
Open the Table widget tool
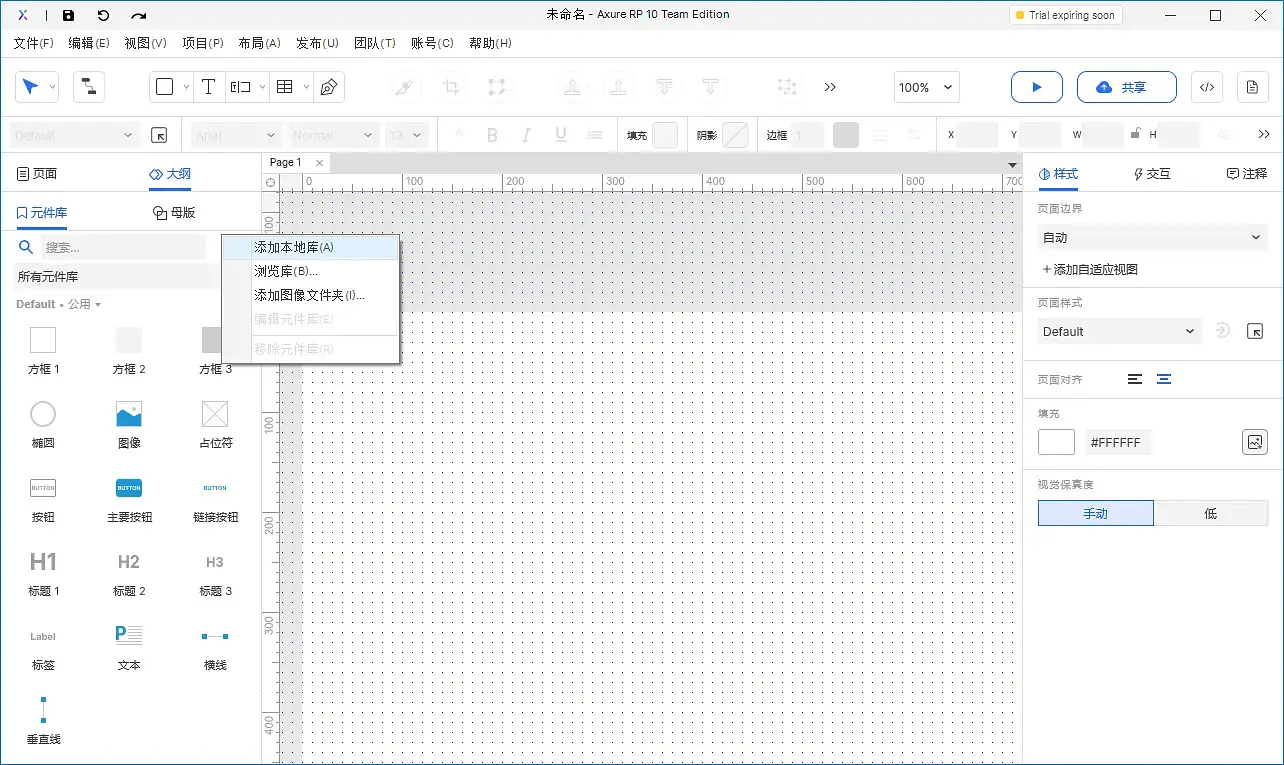[x=285, y=87]
